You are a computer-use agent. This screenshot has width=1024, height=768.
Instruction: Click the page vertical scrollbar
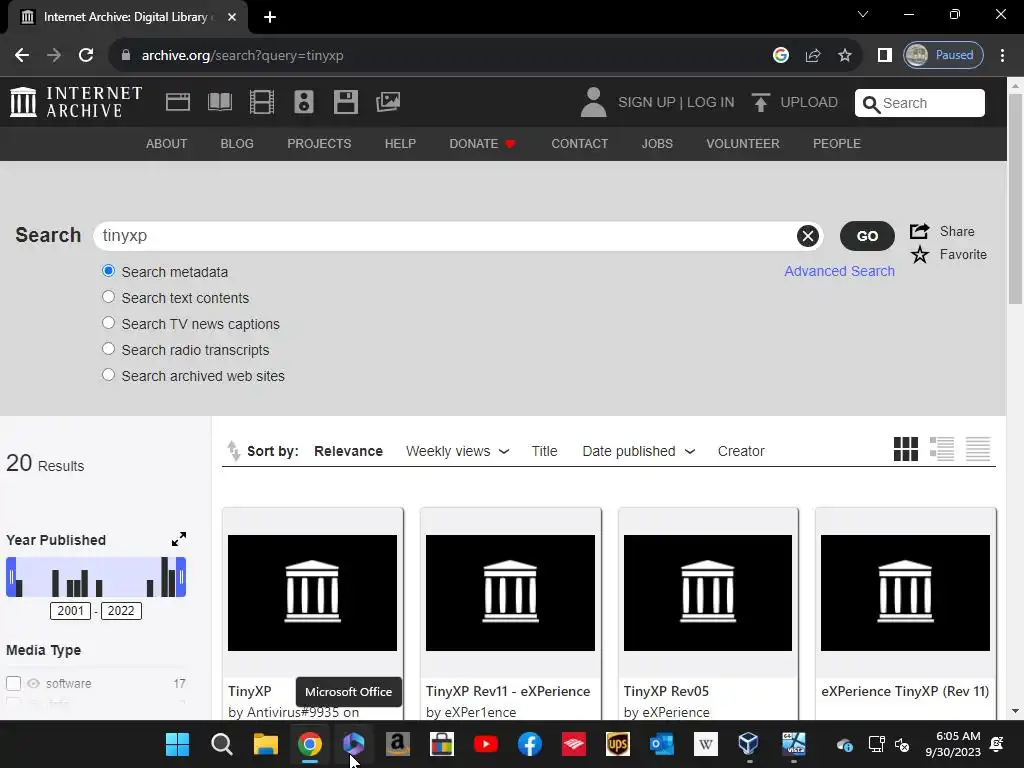[1015, 199]
